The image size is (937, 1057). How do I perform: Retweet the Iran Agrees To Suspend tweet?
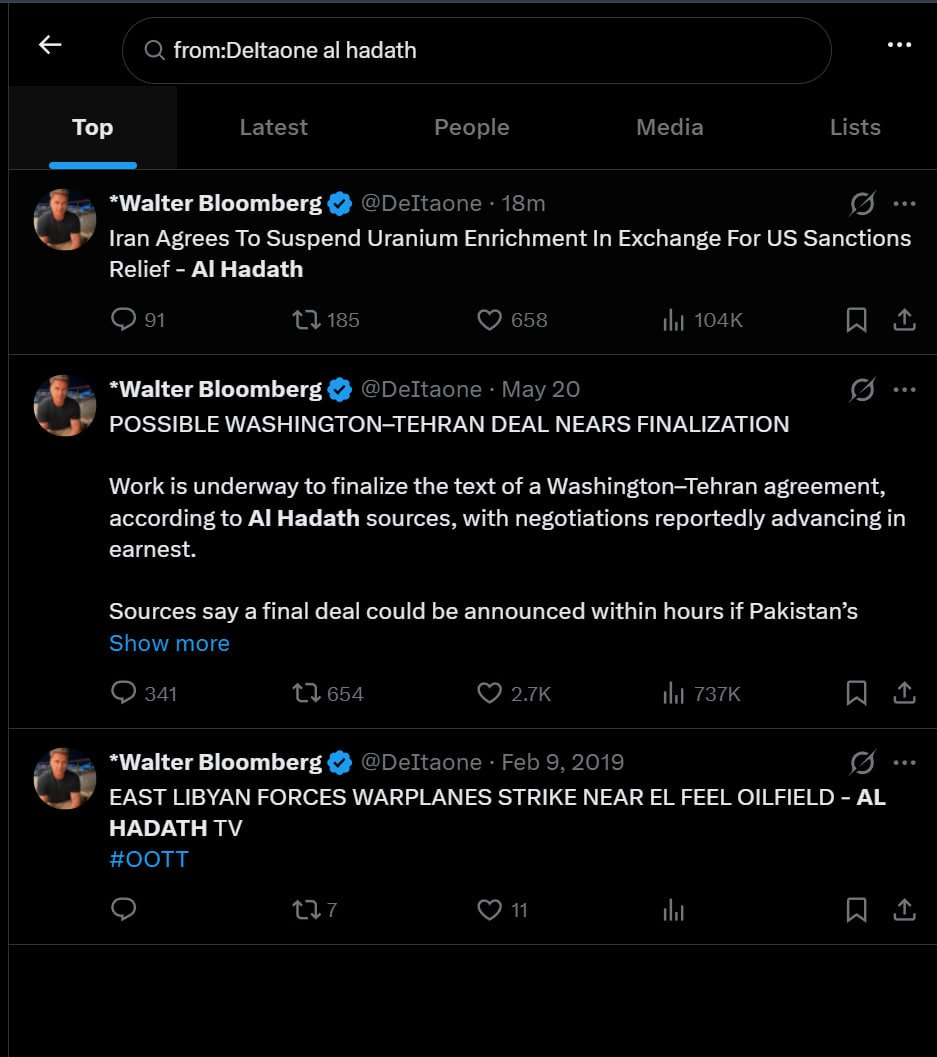point(306,320)
